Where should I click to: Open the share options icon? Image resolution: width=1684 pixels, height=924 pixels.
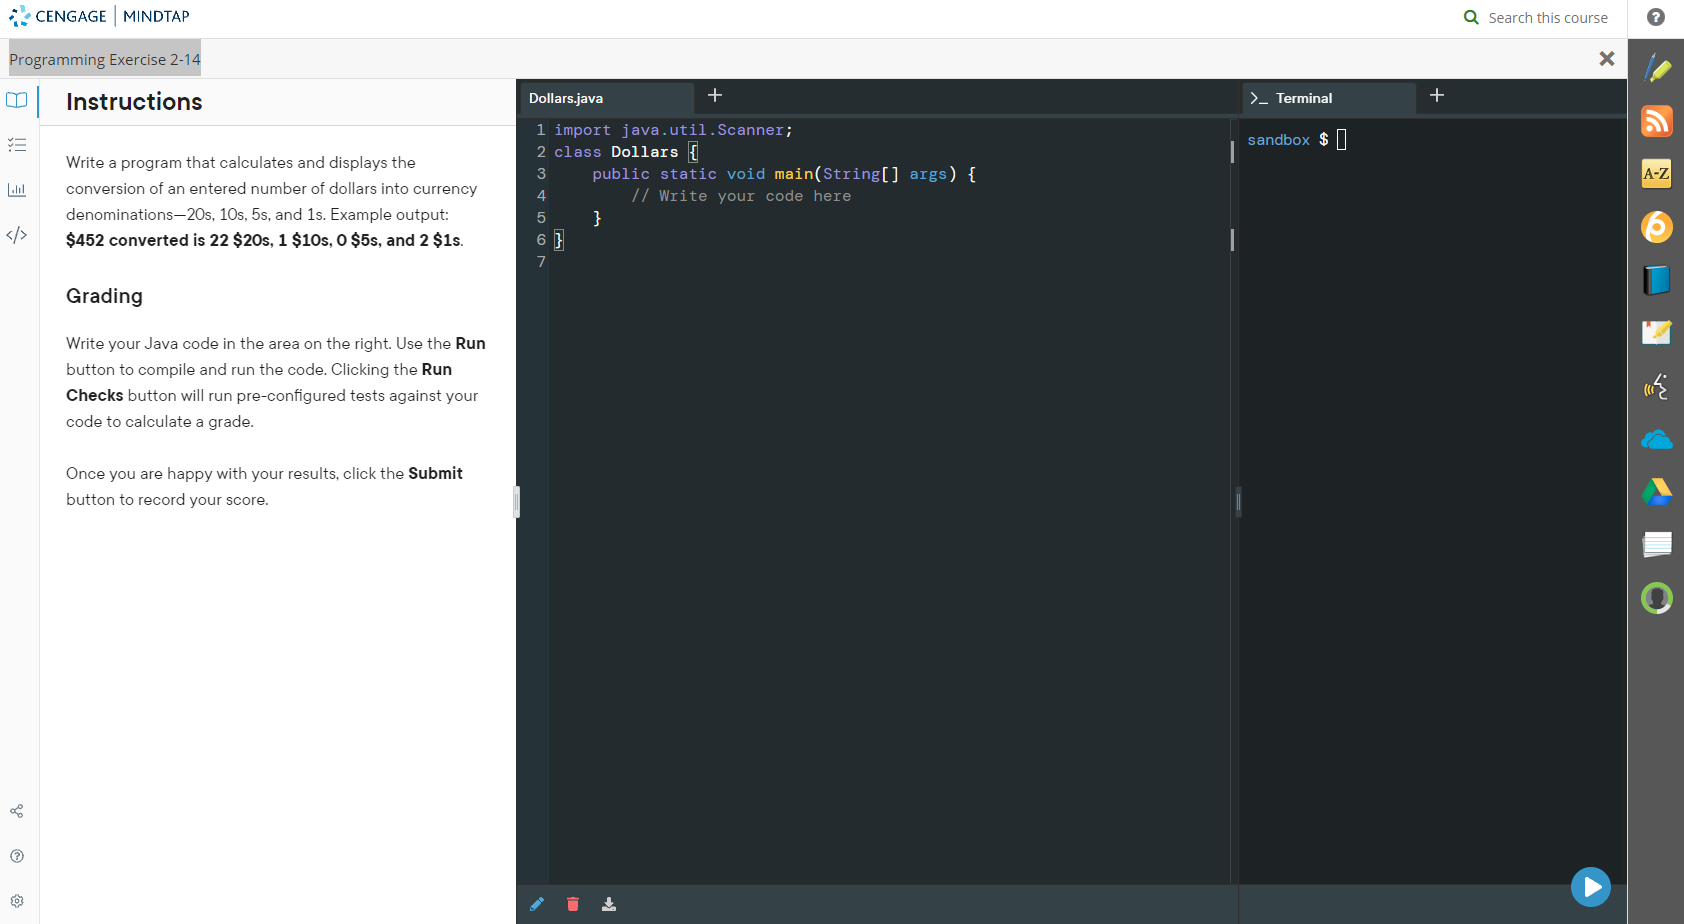[x=16, y=811]
